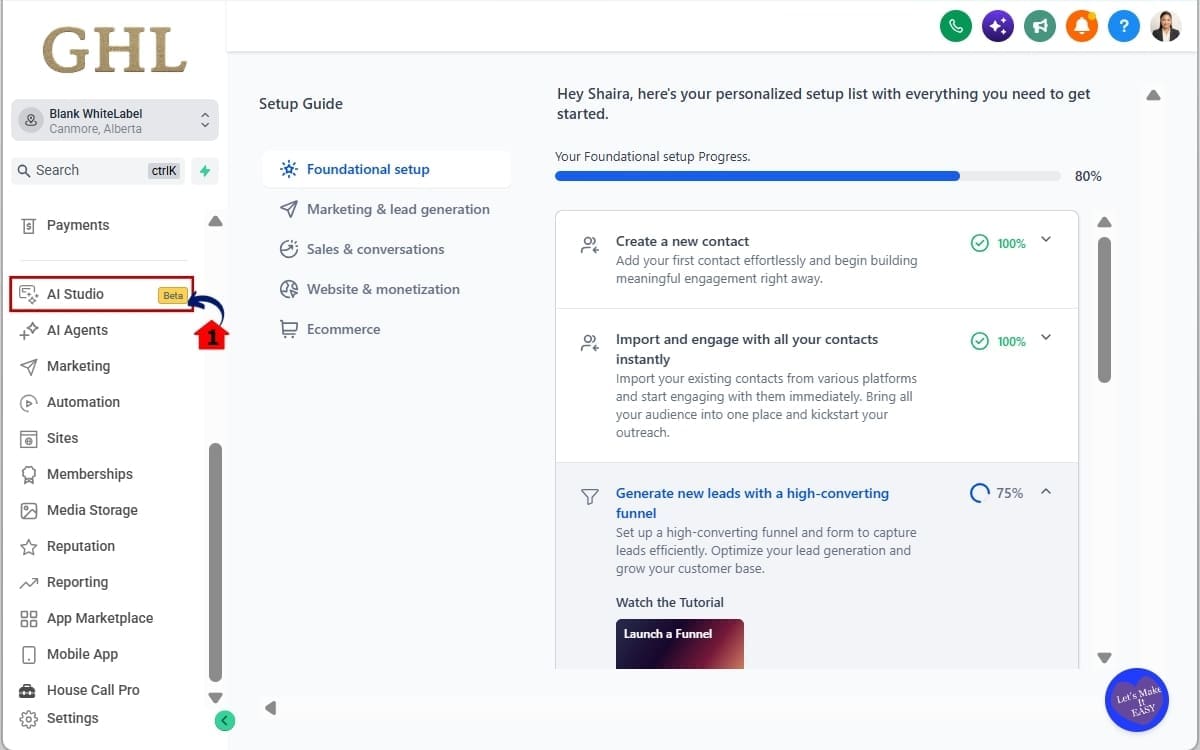
Task: Select the Ecommerce tab
Action: click(x=386, y=329)
